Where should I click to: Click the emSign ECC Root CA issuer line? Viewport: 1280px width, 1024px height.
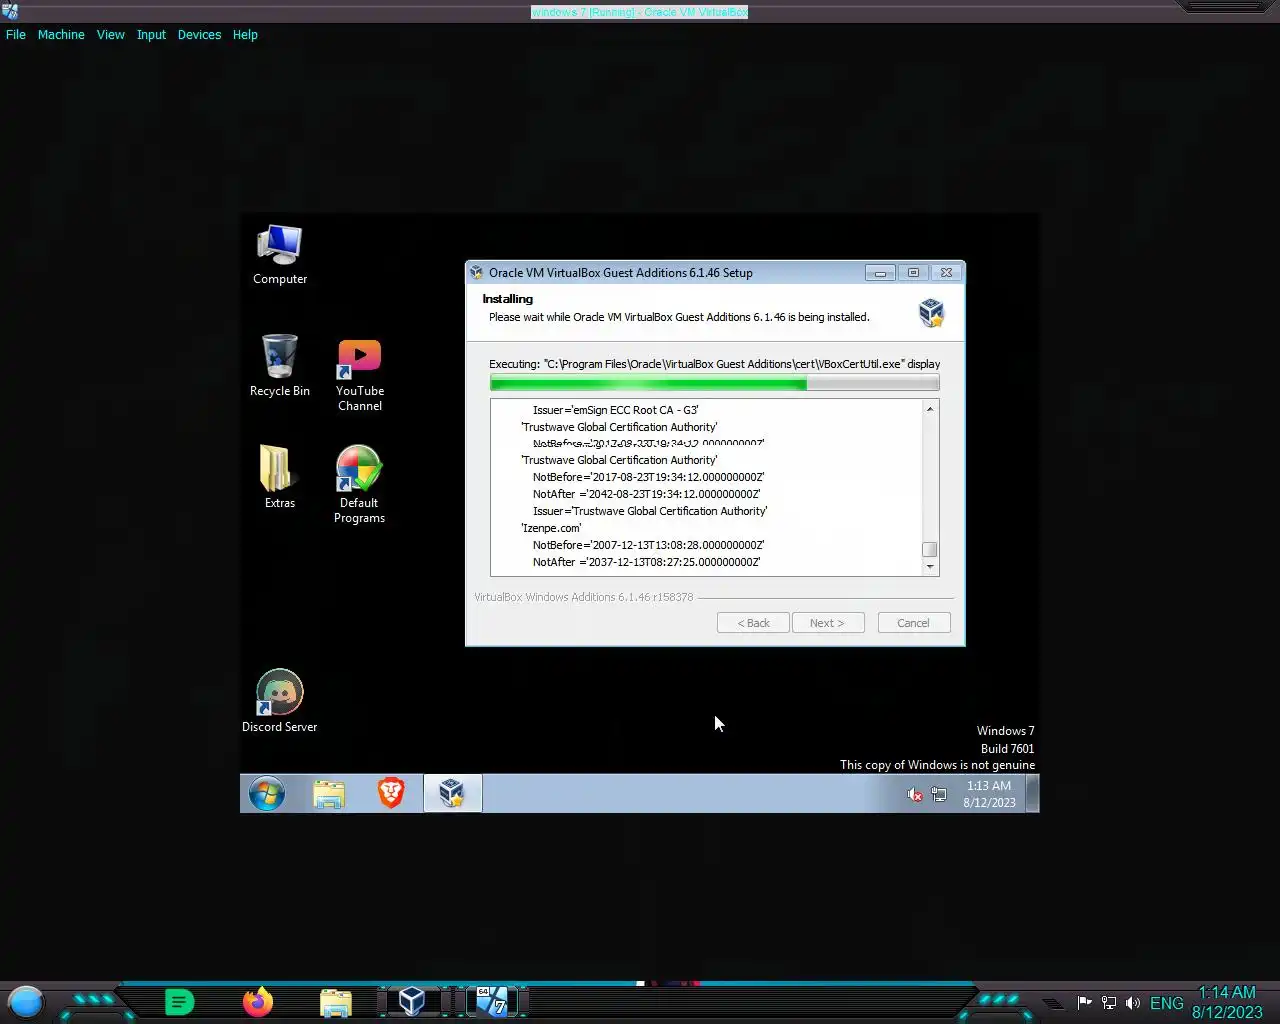click(616, 410)
